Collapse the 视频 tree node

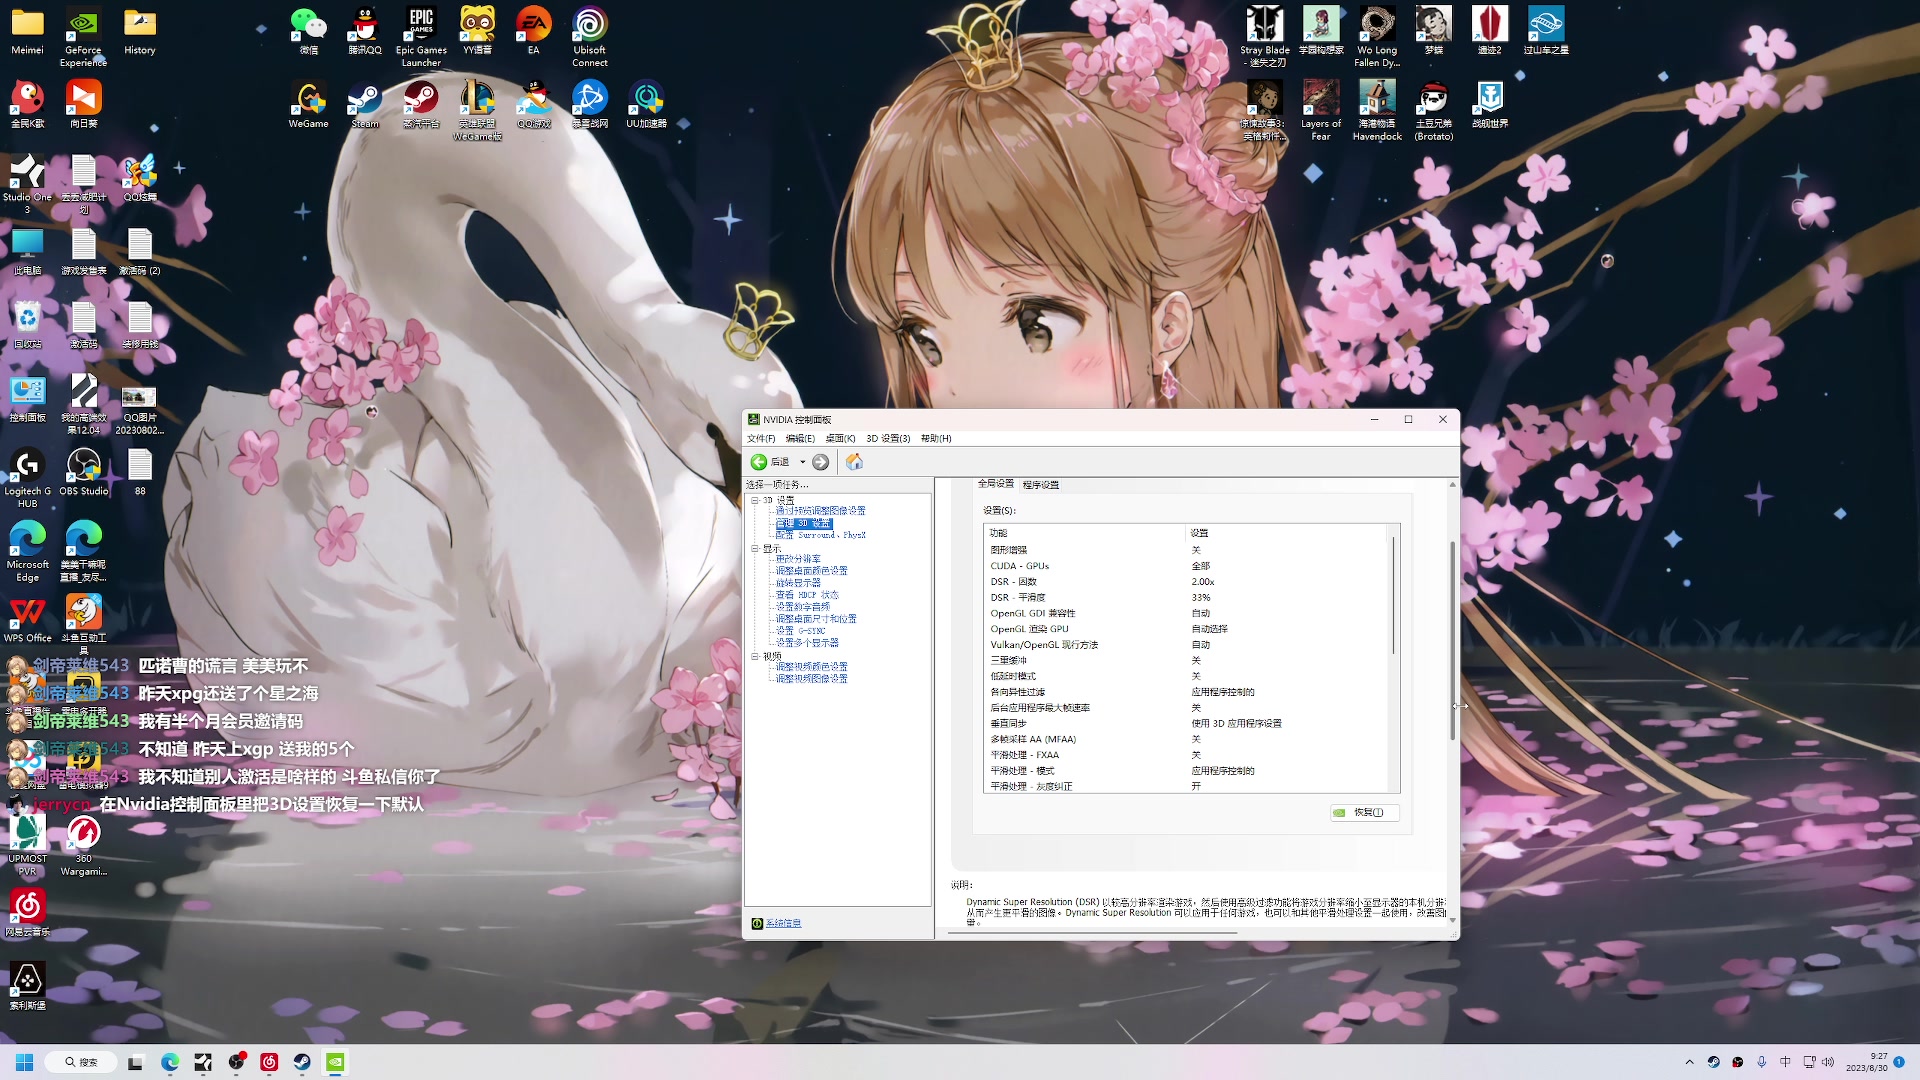[x=755, y=656]
